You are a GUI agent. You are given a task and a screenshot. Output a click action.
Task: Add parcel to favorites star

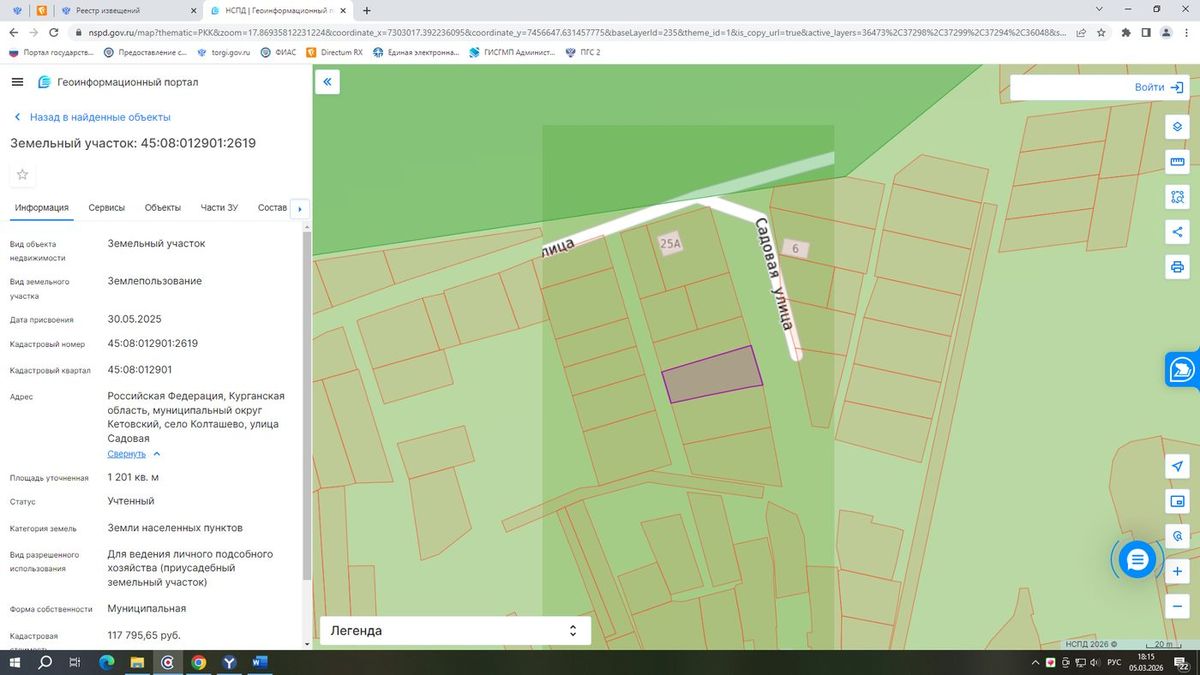point(23,175)
